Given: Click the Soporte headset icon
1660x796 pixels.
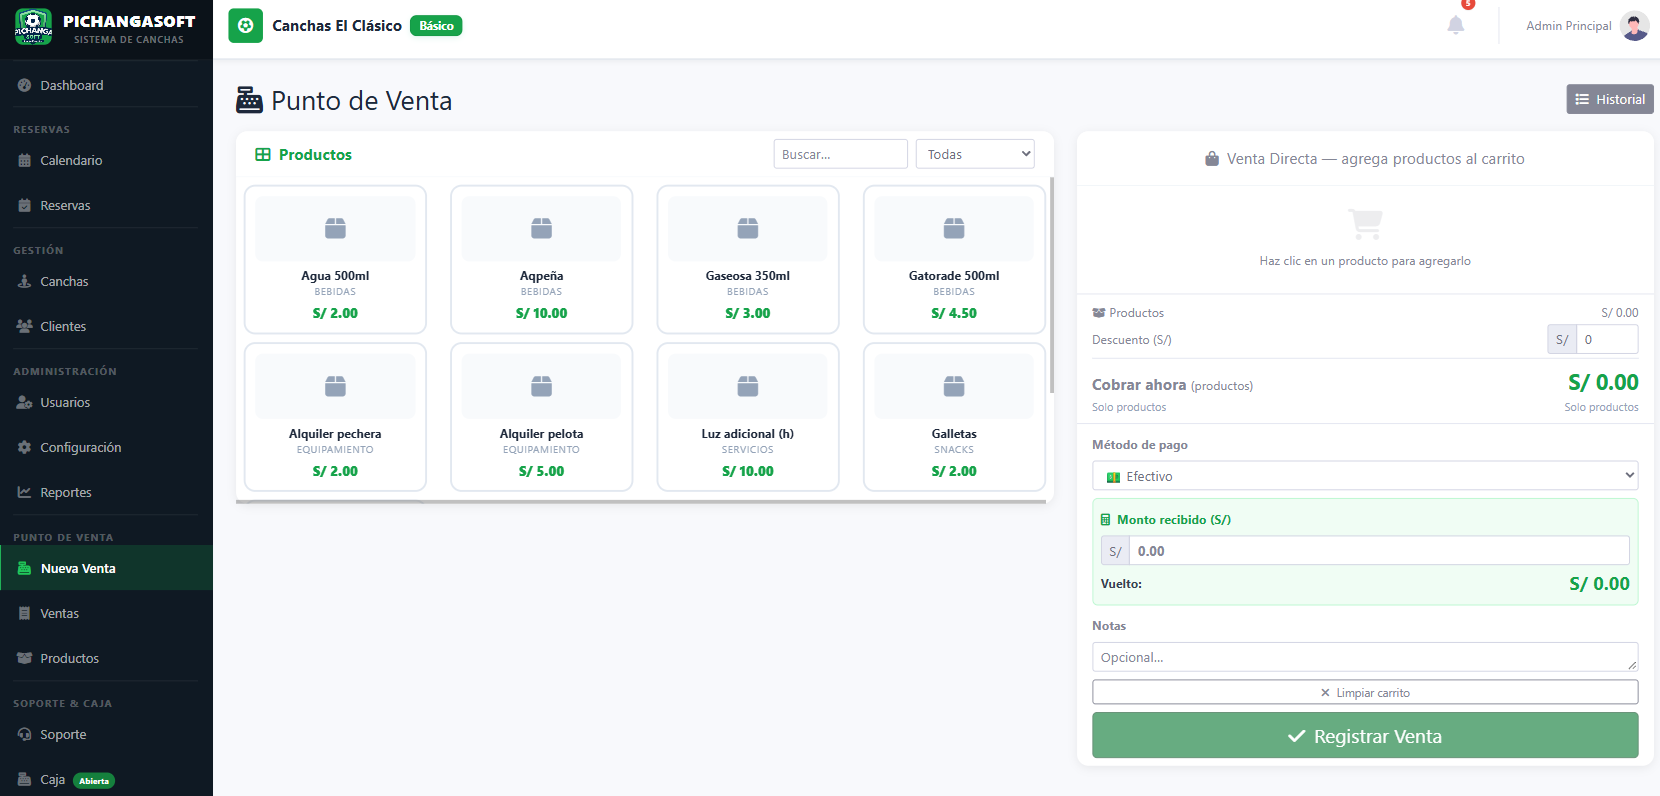Looking at the screenshot, I should [x=24, y=734].
